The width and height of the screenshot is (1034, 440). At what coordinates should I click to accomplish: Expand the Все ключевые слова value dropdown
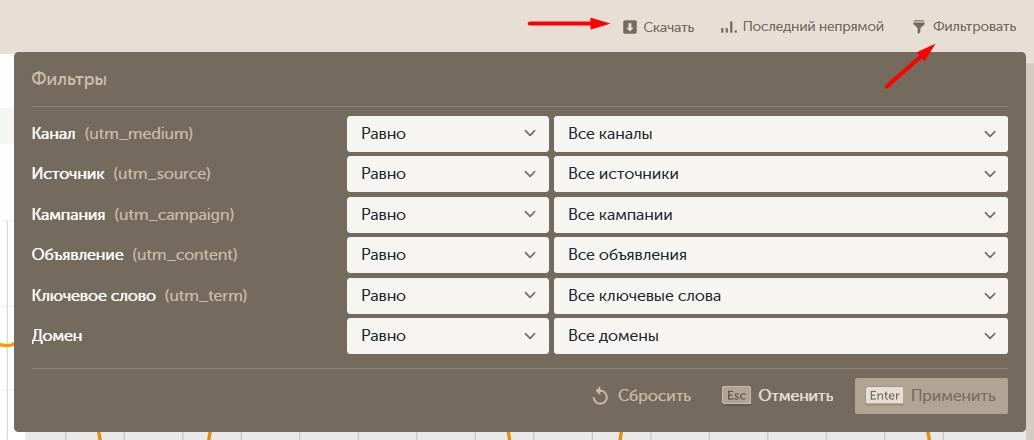pos(781,296)
